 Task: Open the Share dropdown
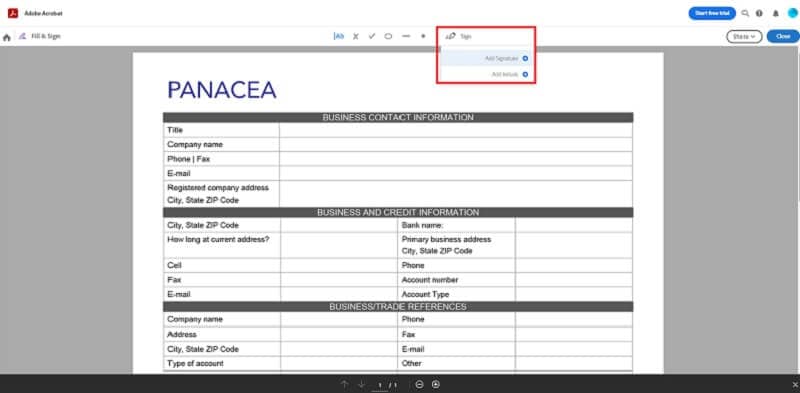pyautogui.click(x=744, y=37)
